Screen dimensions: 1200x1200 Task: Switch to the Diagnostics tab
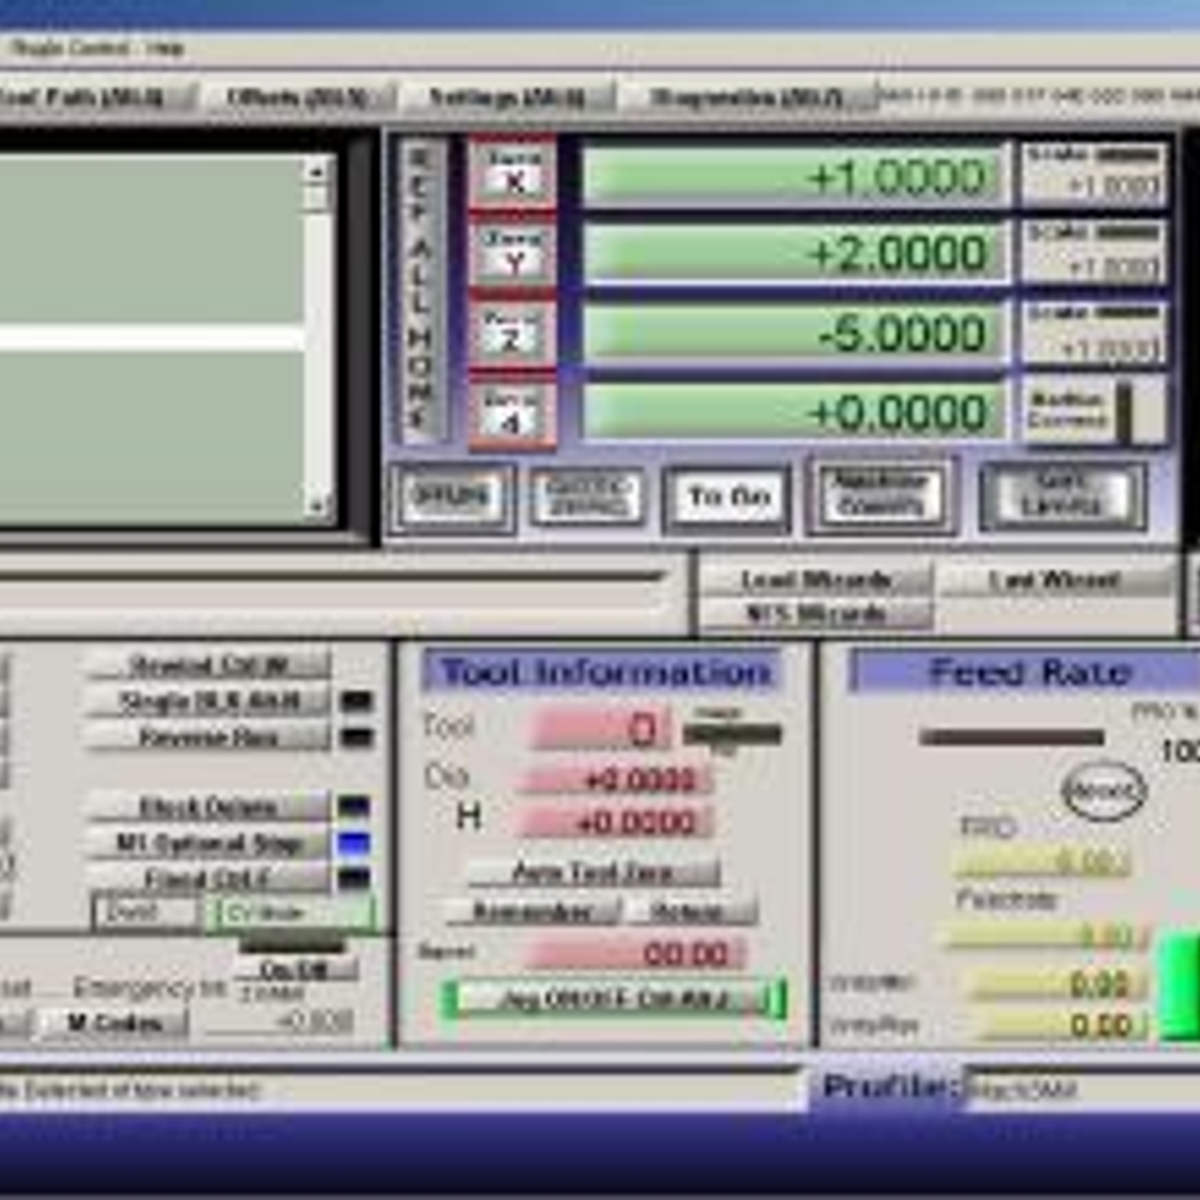click(x=745, y=97)
